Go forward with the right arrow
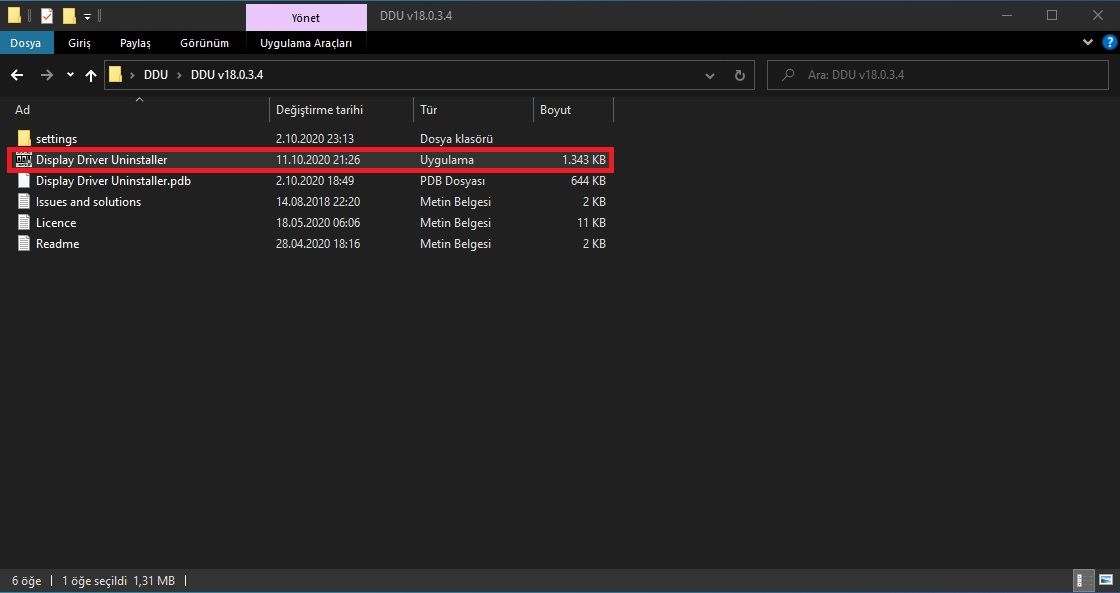This screenshot has width=1120, height=593. click(x=46, y=75)
